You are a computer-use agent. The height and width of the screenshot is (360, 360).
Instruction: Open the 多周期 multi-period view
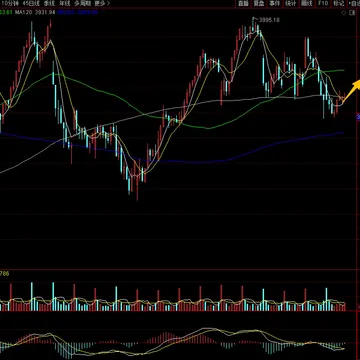pyautogui.click(x=82, y=3)
